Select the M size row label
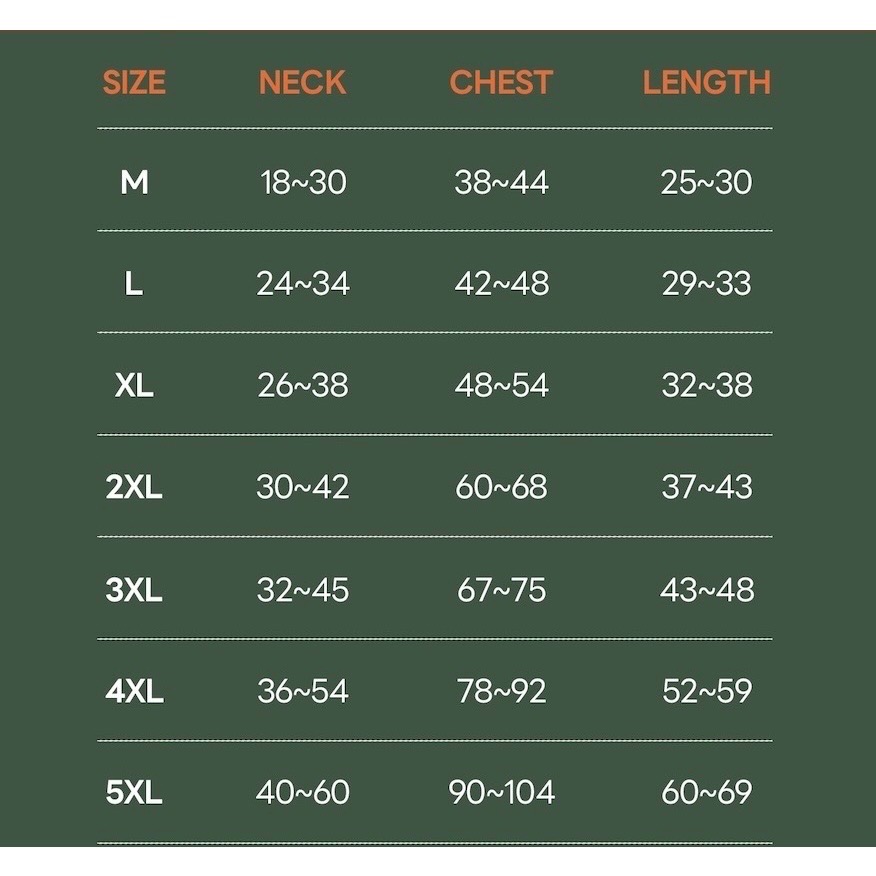The height and width of the screenshot is (876, 876). pos(134,182)
